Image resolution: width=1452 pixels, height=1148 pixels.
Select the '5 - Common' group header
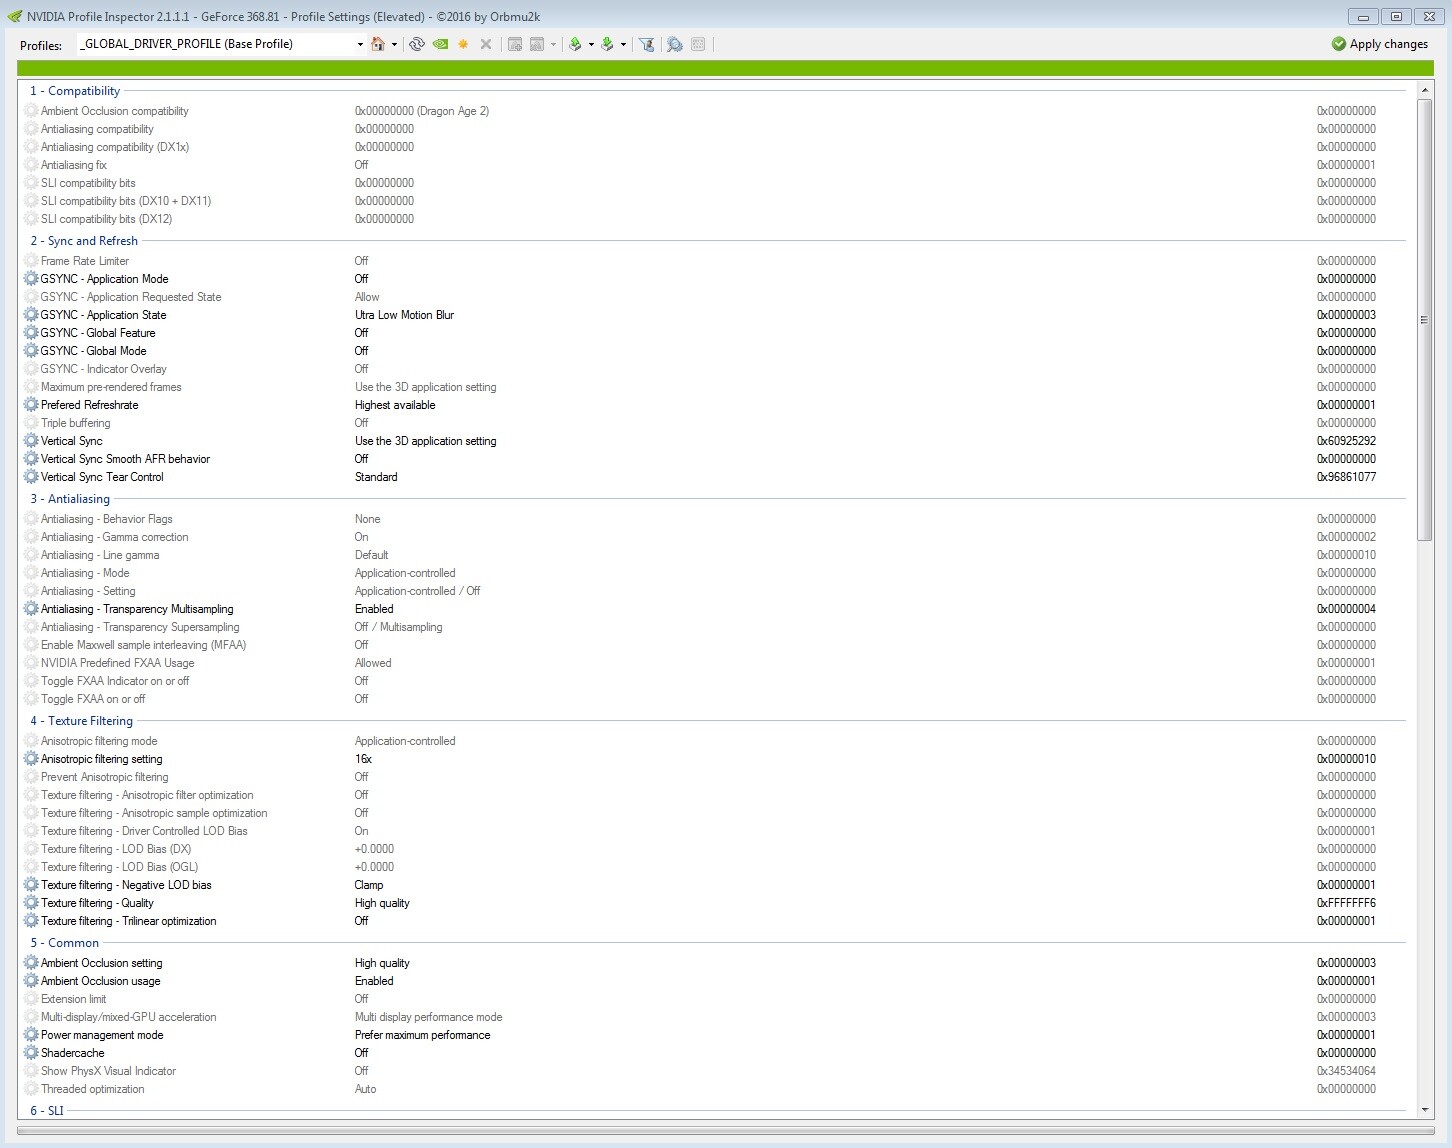(64, 943)
